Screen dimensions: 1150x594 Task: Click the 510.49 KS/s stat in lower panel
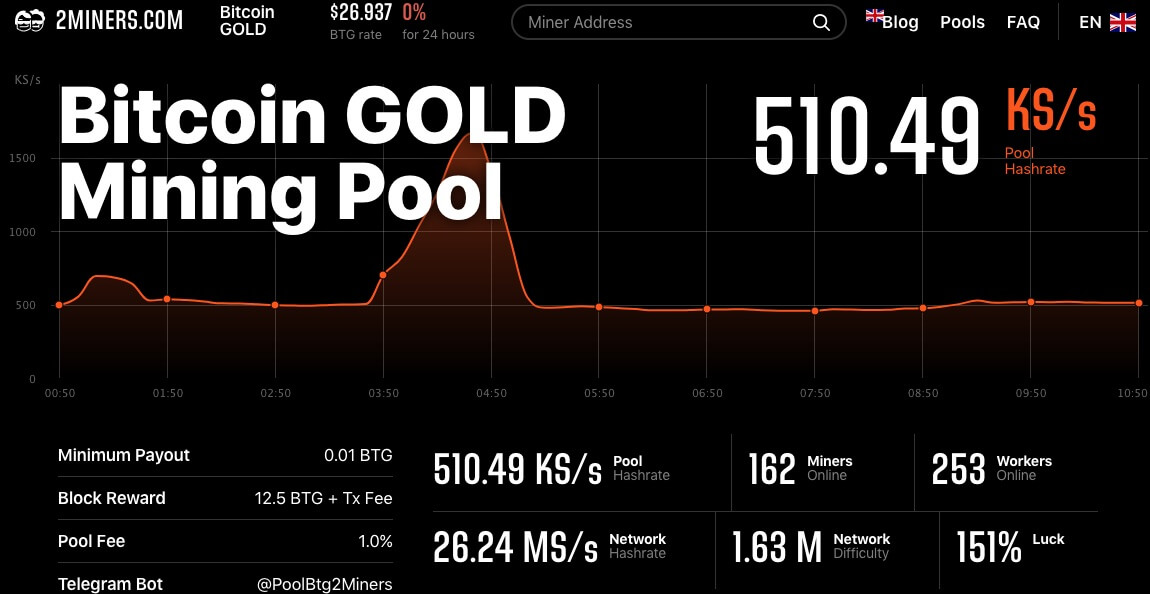pyautogui.click(x=552, y=469)
